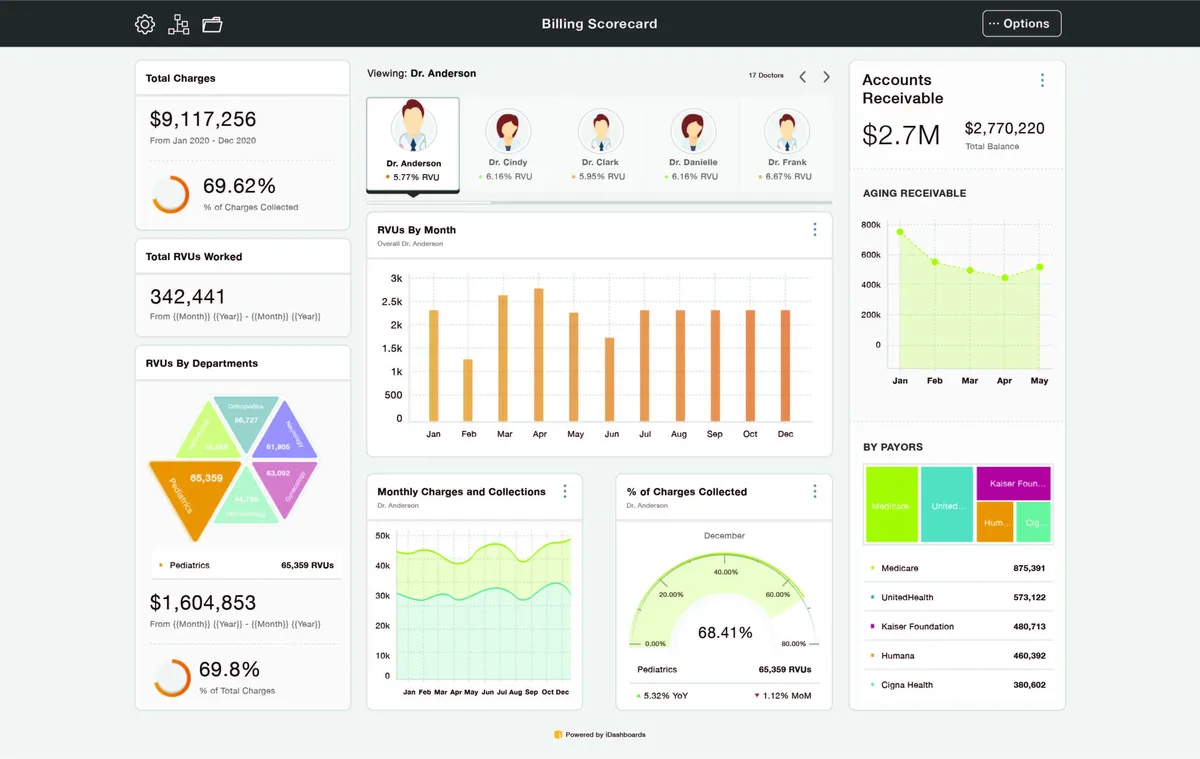Click the United treemap tile

(946, 505)
